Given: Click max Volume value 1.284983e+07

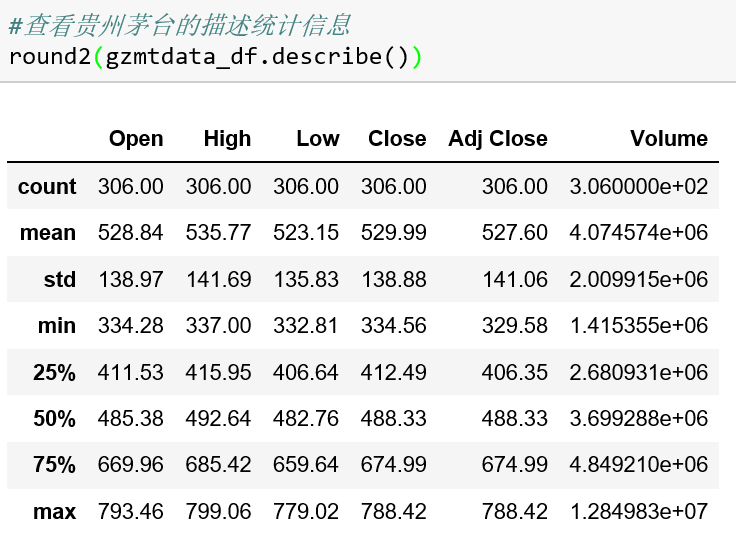Looking at the screenshot, I should (x=639, y=511).
